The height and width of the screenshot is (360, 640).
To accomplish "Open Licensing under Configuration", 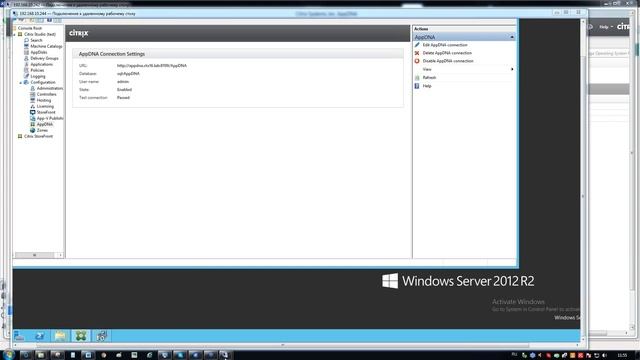I will coord(45,107).
